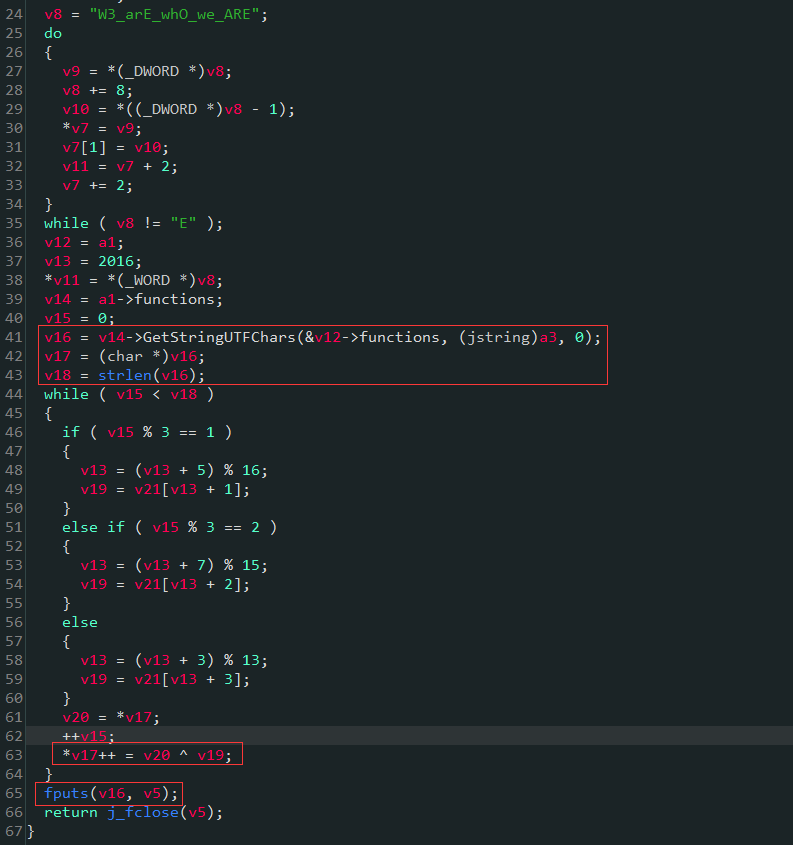This screenshot has width=793, height=845.
Task: Click variable v20 on line 61
Action: click(75, 717)
